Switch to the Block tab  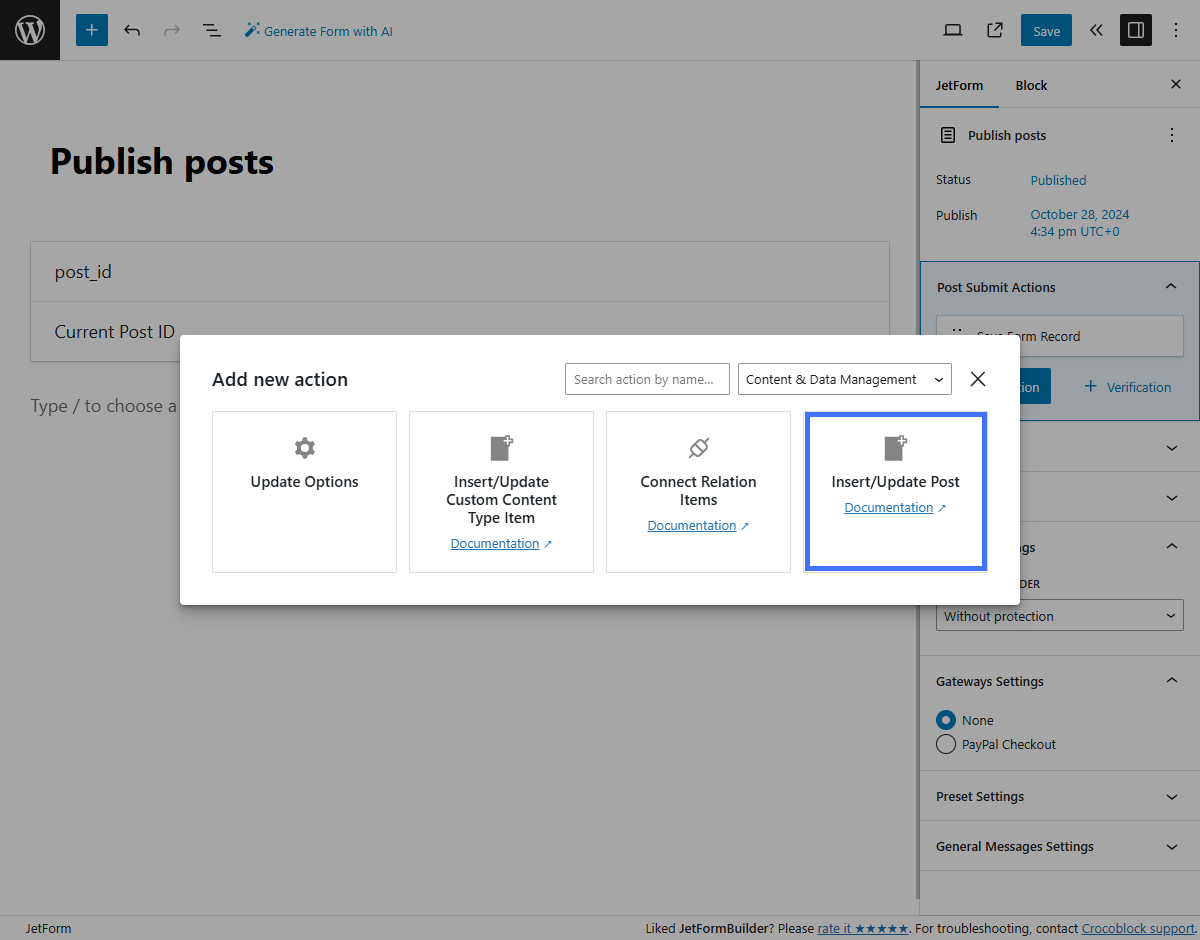click(1031, 85)
